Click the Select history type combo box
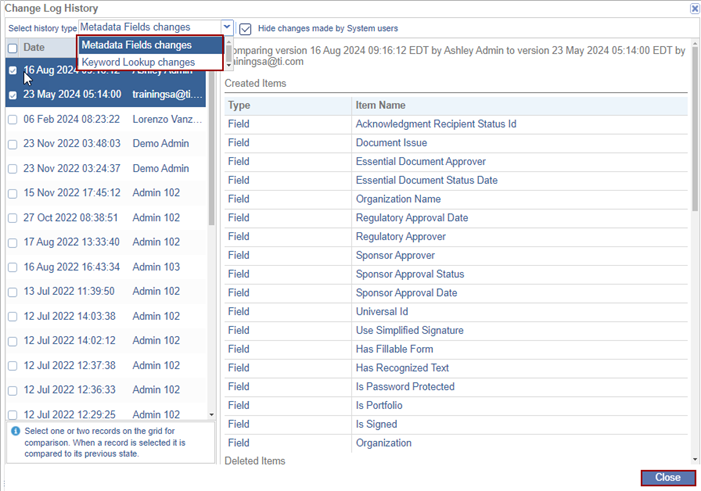The height and width of the screenshot is (491, 701). pos(149,28)
